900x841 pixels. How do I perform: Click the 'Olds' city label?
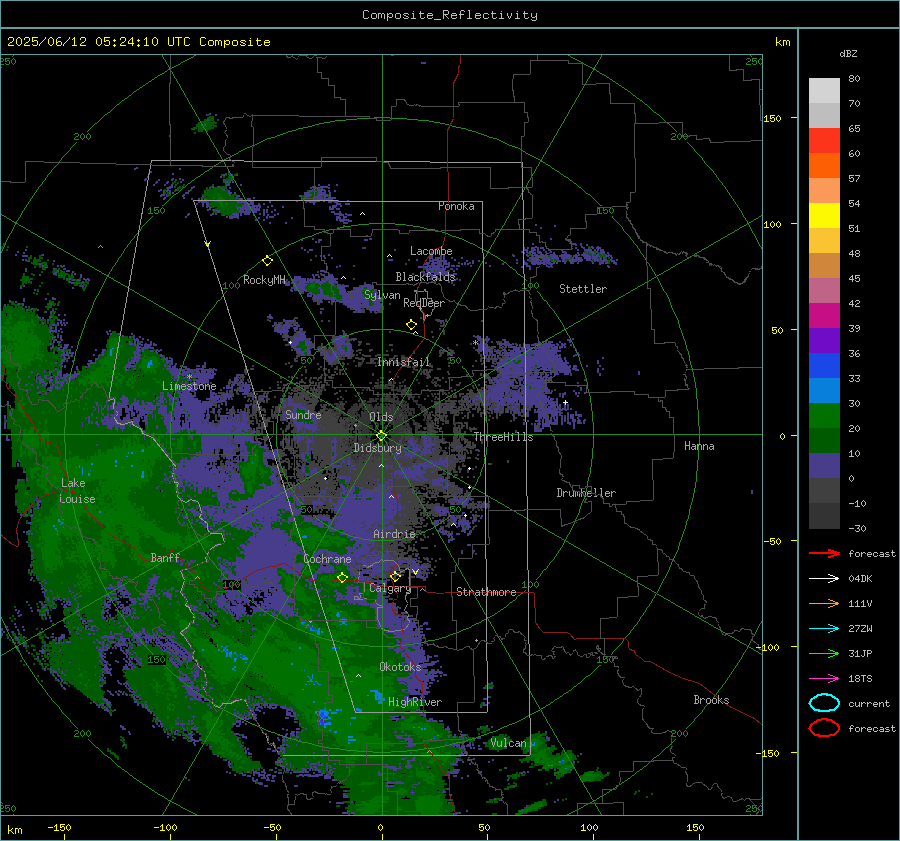pyautogui.click(x=381, y=417)
